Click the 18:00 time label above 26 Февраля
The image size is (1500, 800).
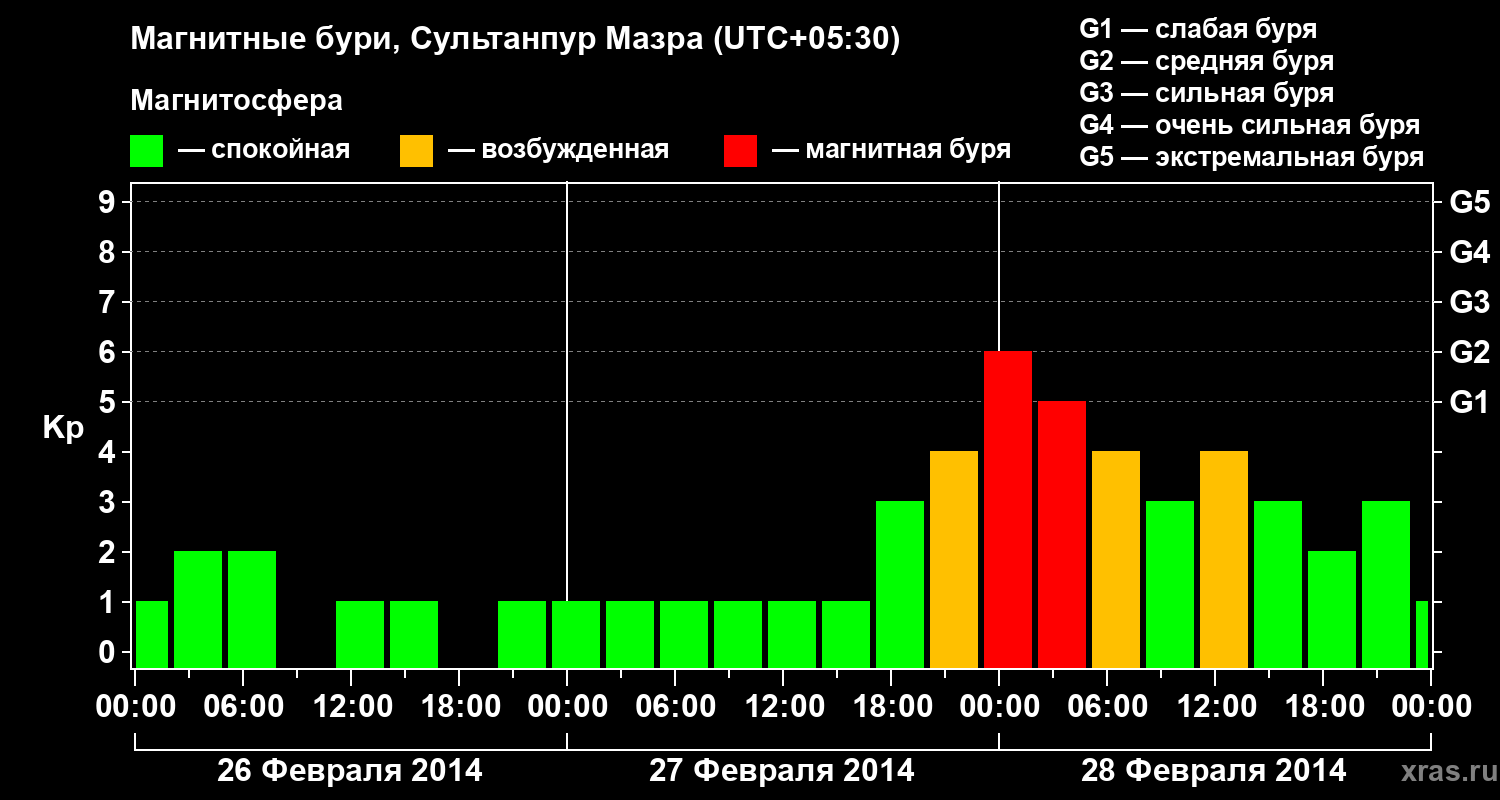[x=459, y=707]
